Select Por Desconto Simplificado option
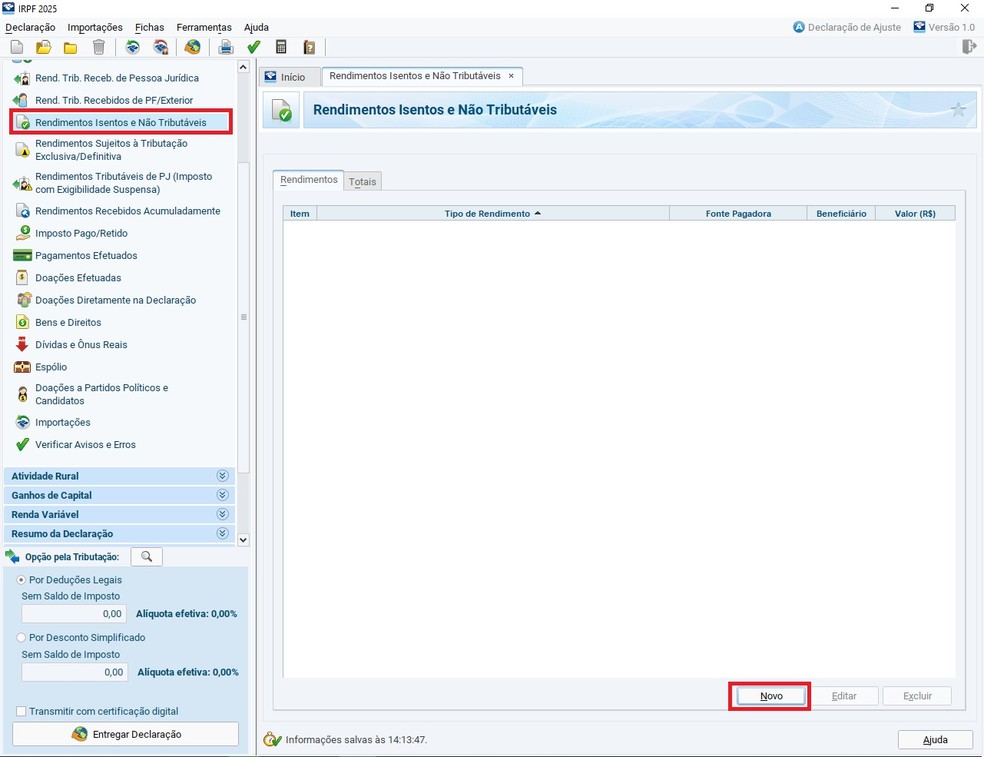This screenshot has height=757, width=984. (x=22, y=637)
